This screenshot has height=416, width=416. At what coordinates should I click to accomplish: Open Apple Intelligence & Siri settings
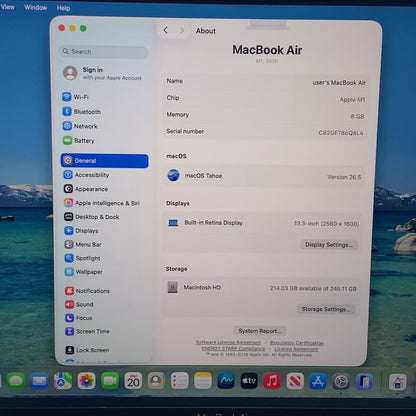(102, 203)
